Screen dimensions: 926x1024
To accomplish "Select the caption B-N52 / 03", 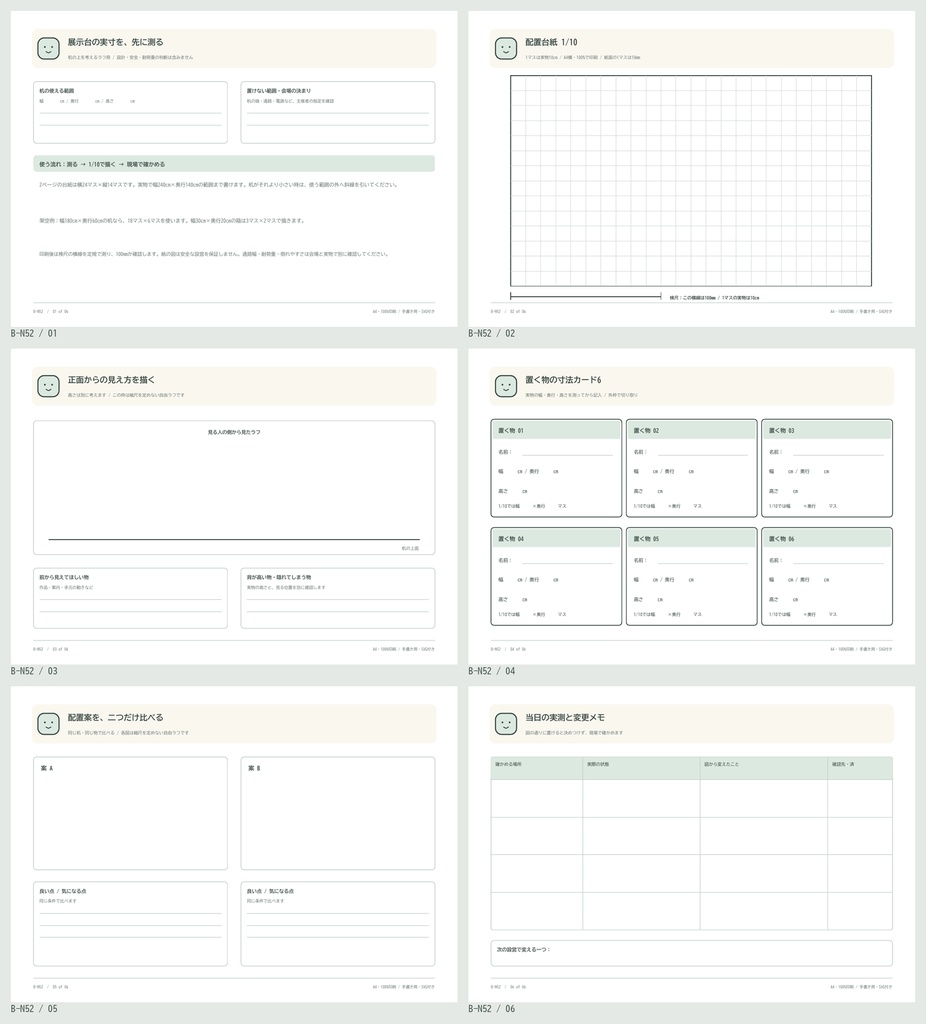I will (x=34, y=671).
